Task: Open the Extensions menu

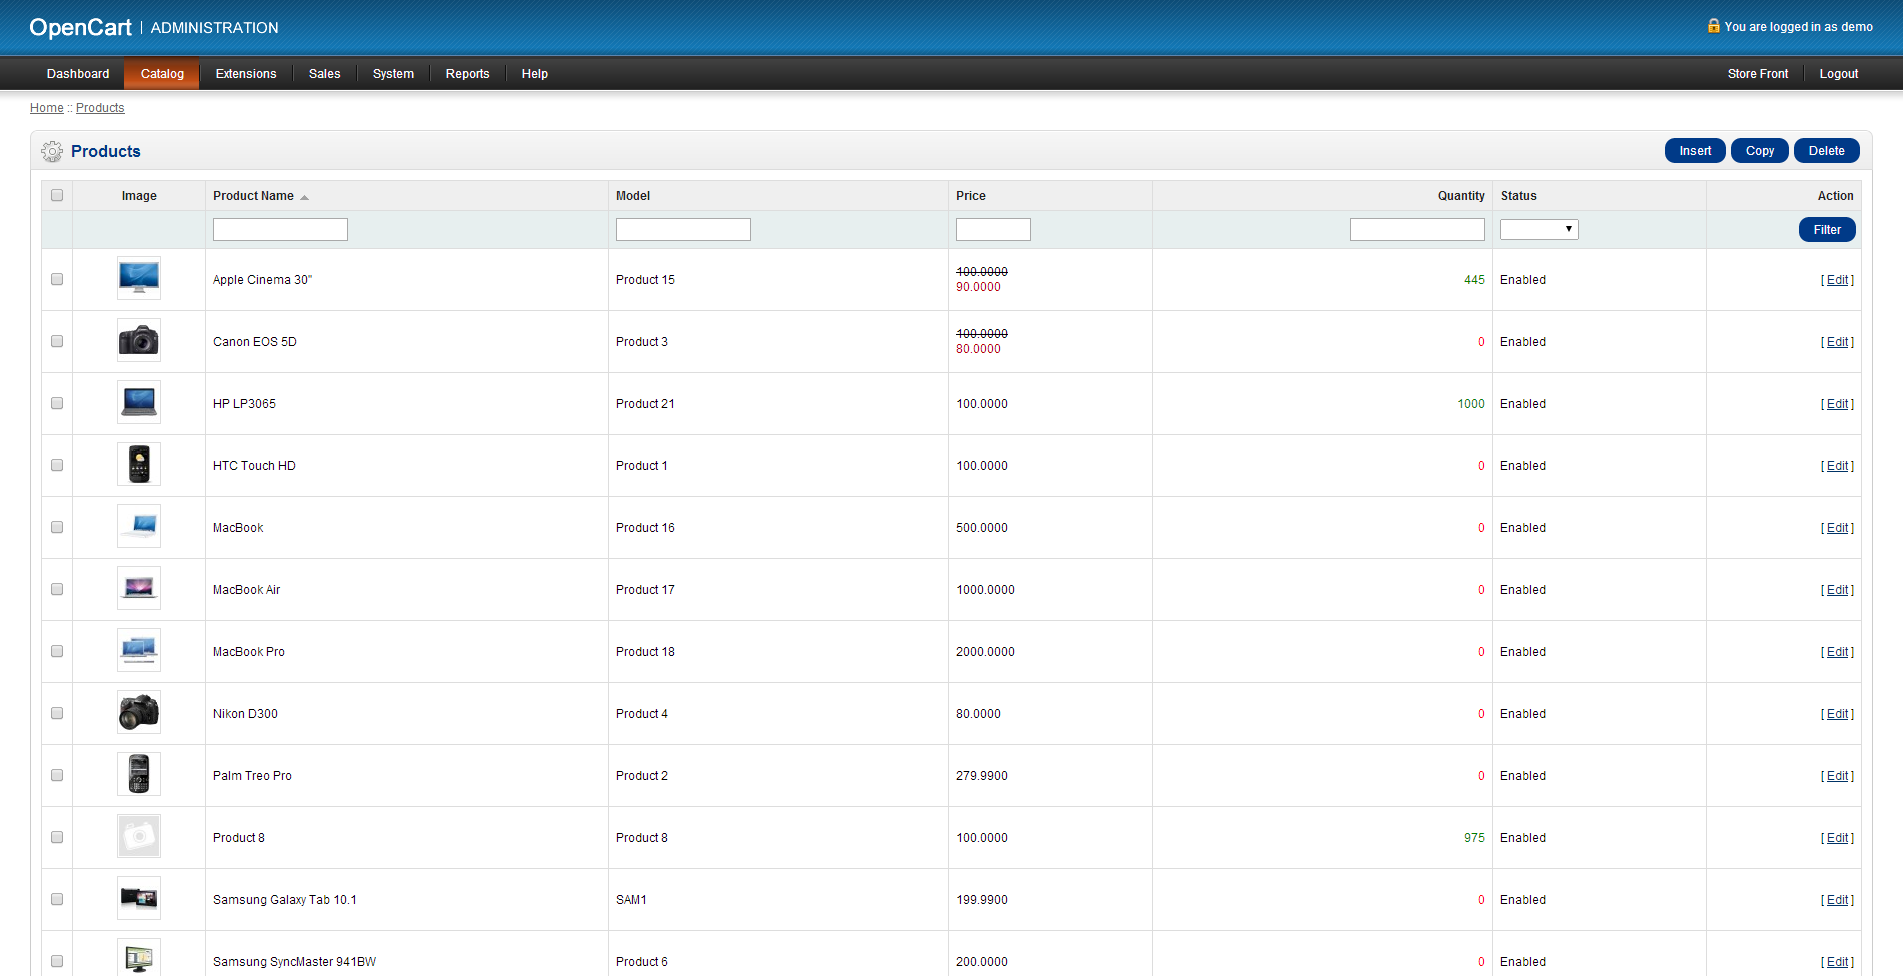Action: (246, 74)
